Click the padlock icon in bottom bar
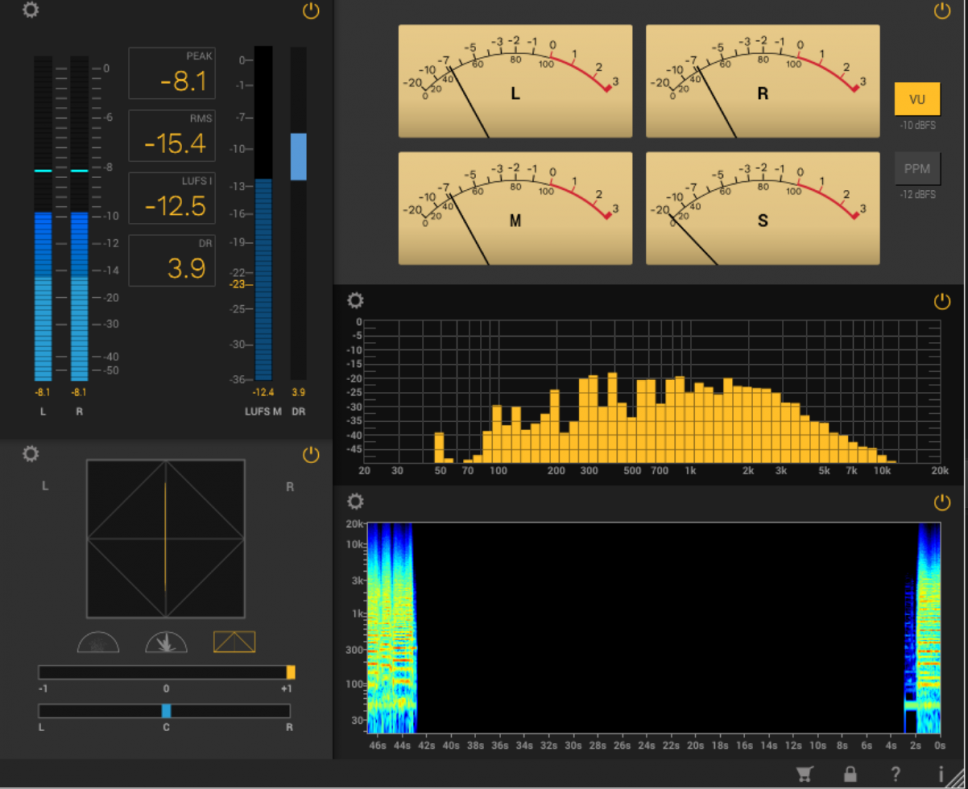968x789 pixels. (x=850, y=773)
